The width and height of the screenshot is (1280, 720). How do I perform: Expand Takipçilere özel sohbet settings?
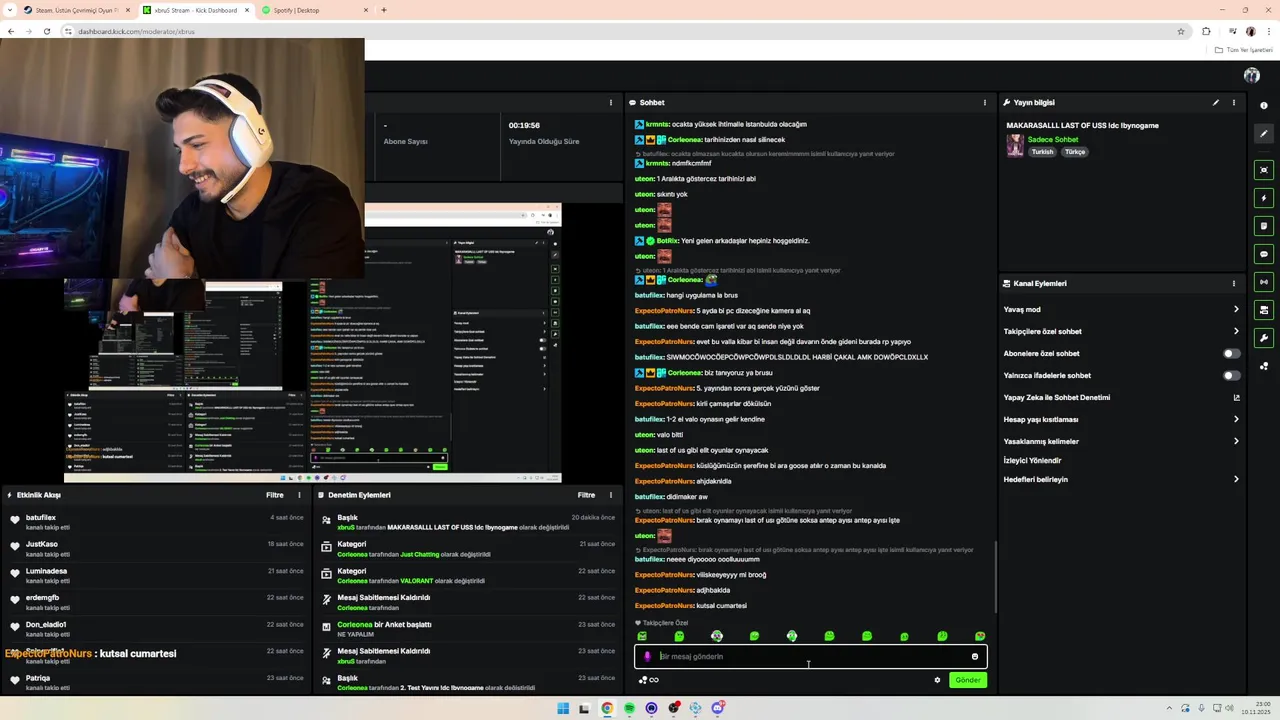point(1236,331)
